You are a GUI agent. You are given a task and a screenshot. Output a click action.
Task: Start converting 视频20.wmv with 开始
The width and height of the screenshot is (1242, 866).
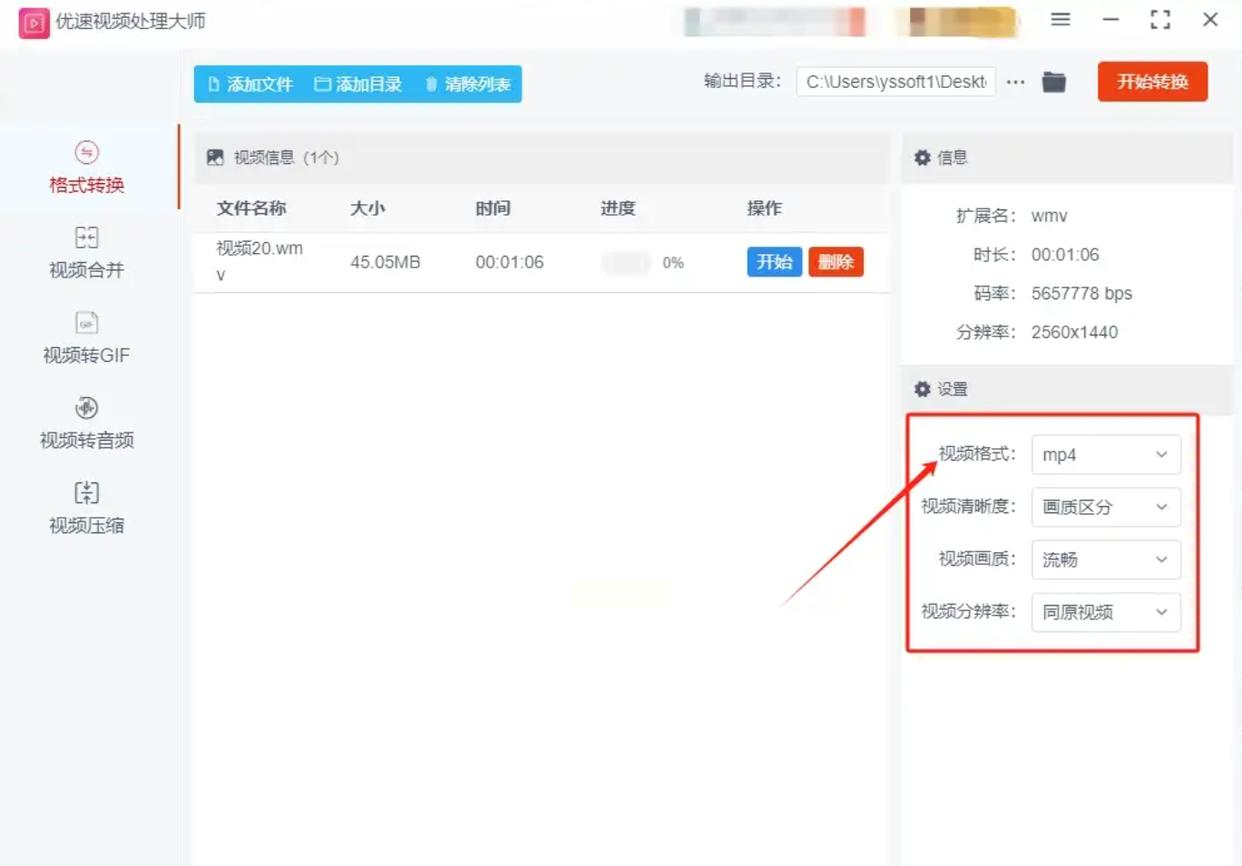[774, 262]
